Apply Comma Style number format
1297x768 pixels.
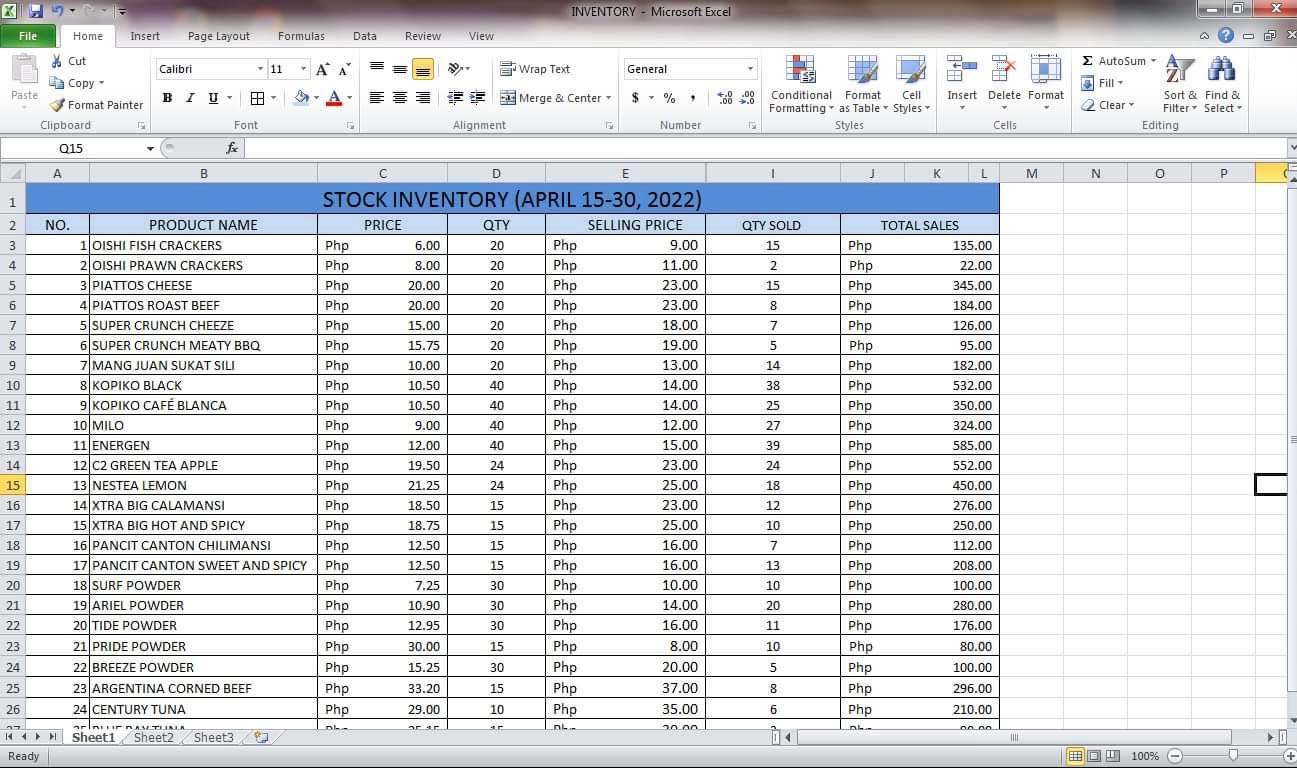coord(692,98)
